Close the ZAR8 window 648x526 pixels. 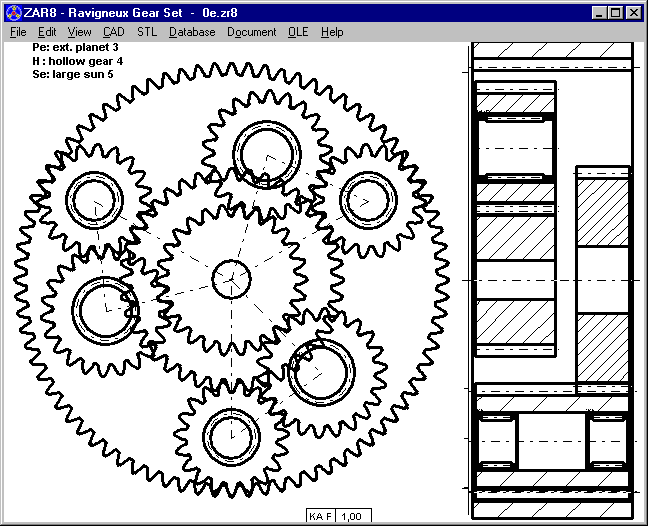click(x=634, y=13)
